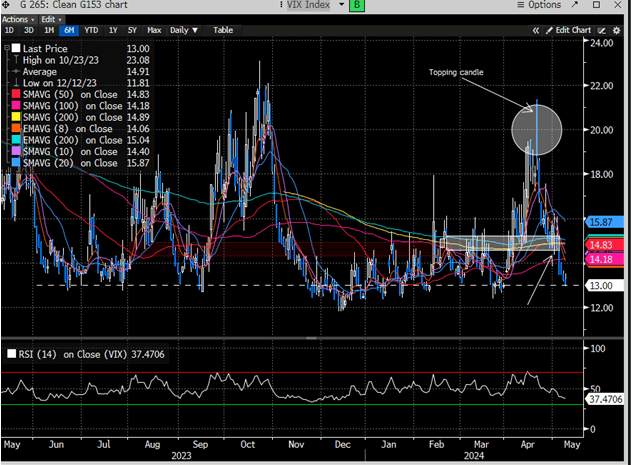The image size is (631, 465).
Task: Click the Topping candle annotation label
Action: coord(458,73)
